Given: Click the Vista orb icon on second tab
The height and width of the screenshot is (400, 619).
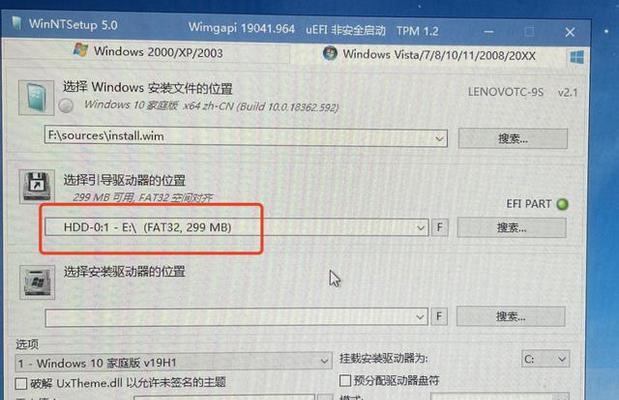Looking at the screenshot, I should pos(330,53).
